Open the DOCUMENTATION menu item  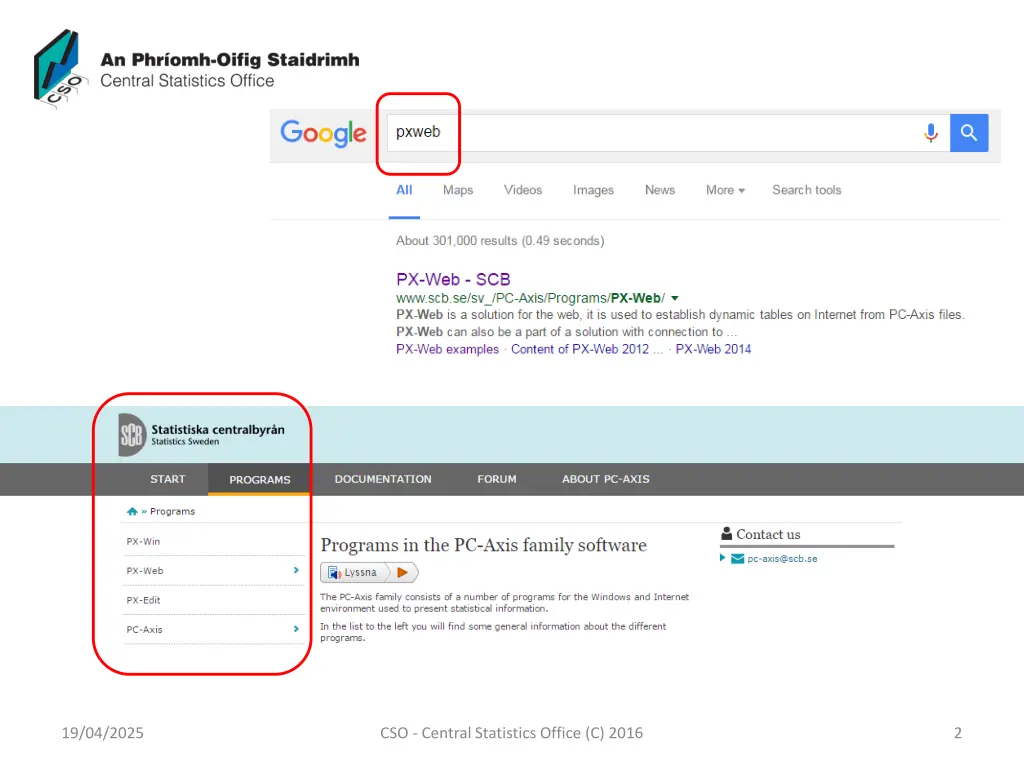[383, 479]
